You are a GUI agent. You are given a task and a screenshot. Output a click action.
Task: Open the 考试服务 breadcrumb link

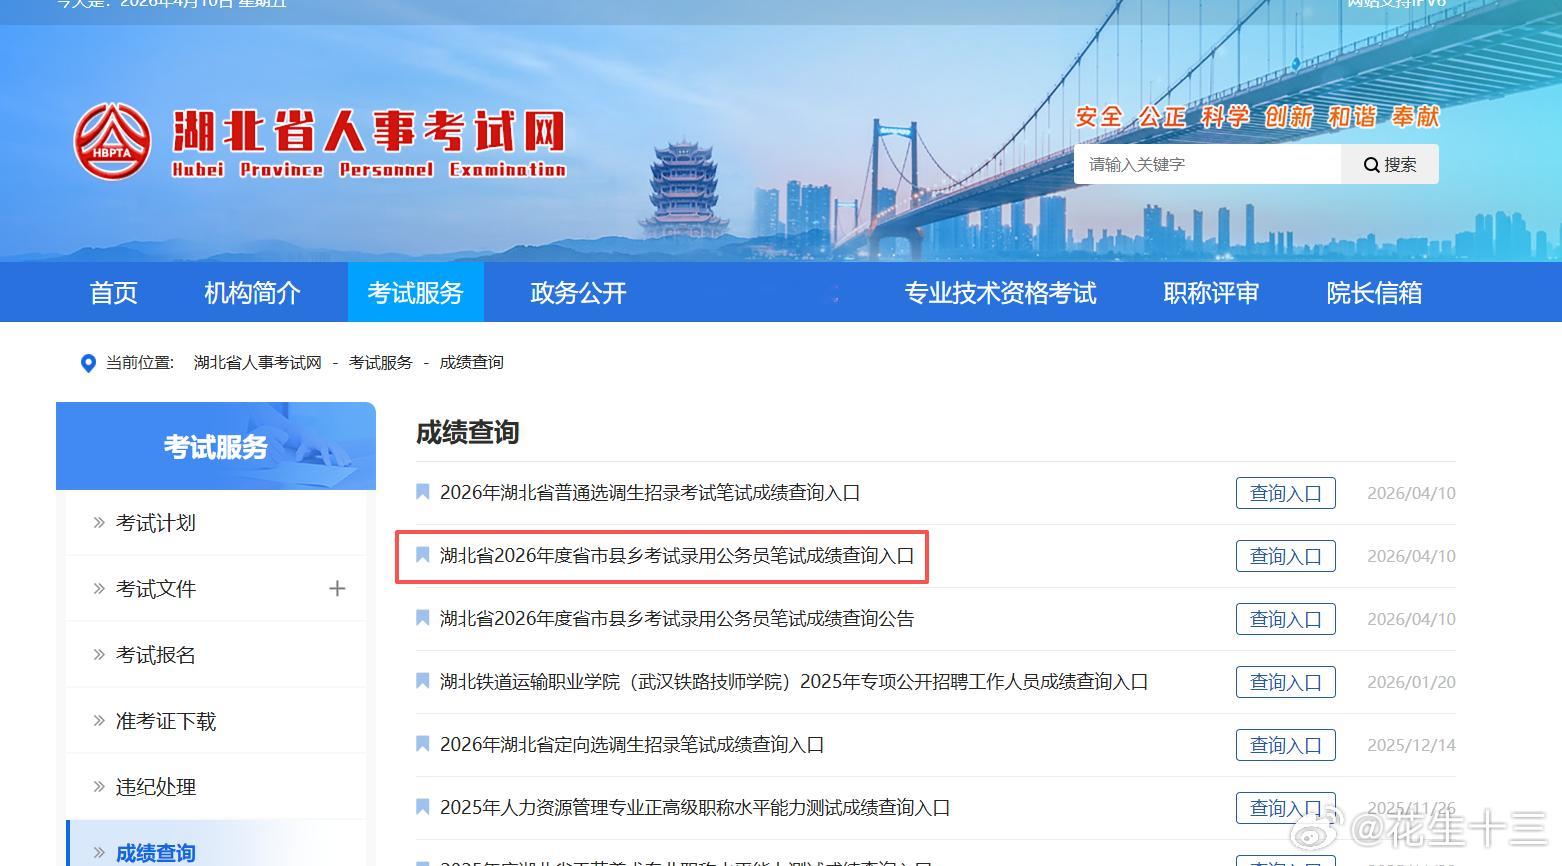pos(380,362)
